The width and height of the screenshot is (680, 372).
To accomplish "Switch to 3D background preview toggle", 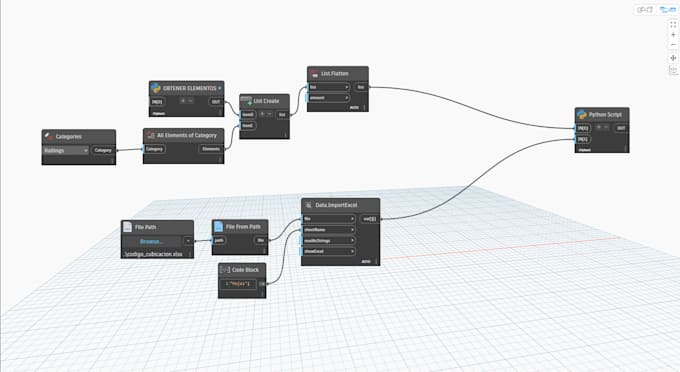I will [x=667, y=9].
